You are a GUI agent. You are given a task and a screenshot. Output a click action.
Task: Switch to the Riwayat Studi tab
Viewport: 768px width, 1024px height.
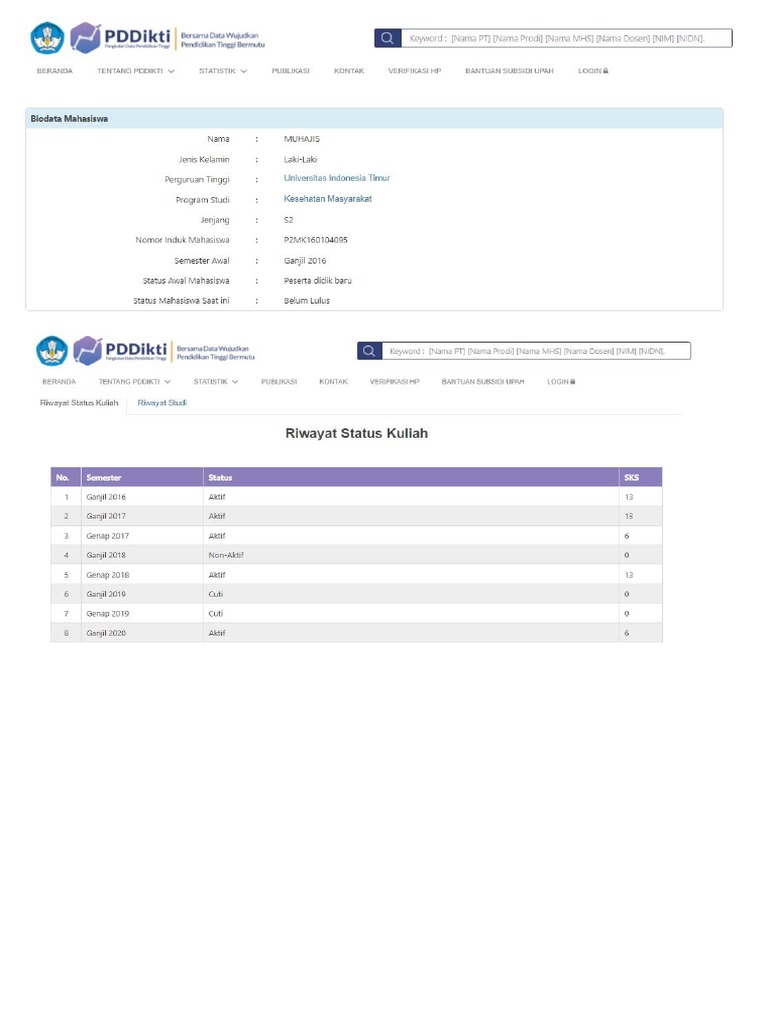tap(162, 403)
